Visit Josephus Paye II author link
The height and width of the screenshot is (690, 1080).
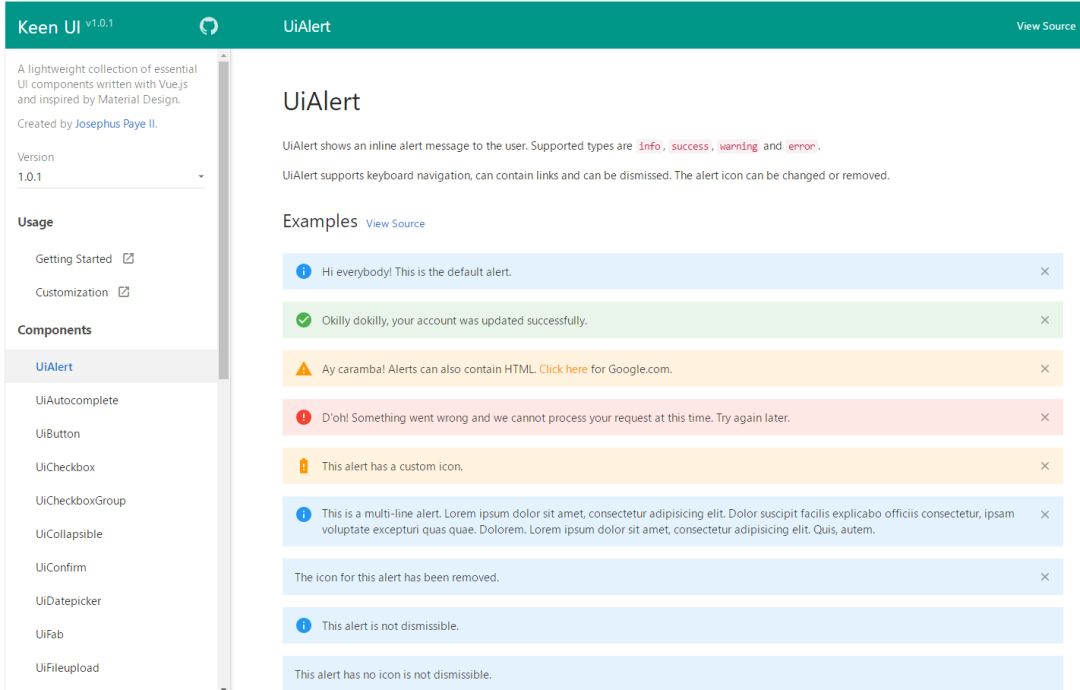[116, 124]
